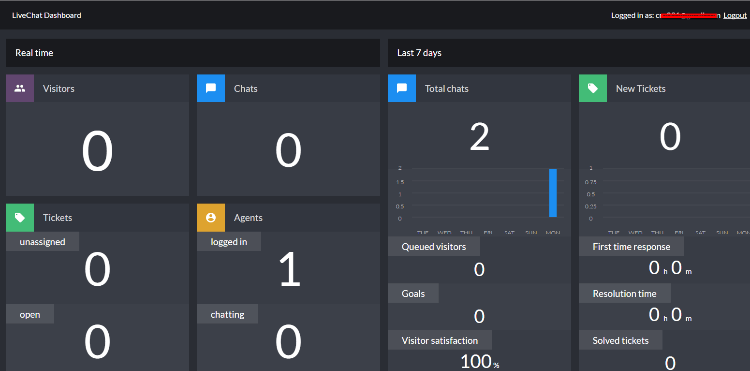750x371 pixels.
Task: Select the Real time section header
Action: pyautogui.click(x=193, y=53)
